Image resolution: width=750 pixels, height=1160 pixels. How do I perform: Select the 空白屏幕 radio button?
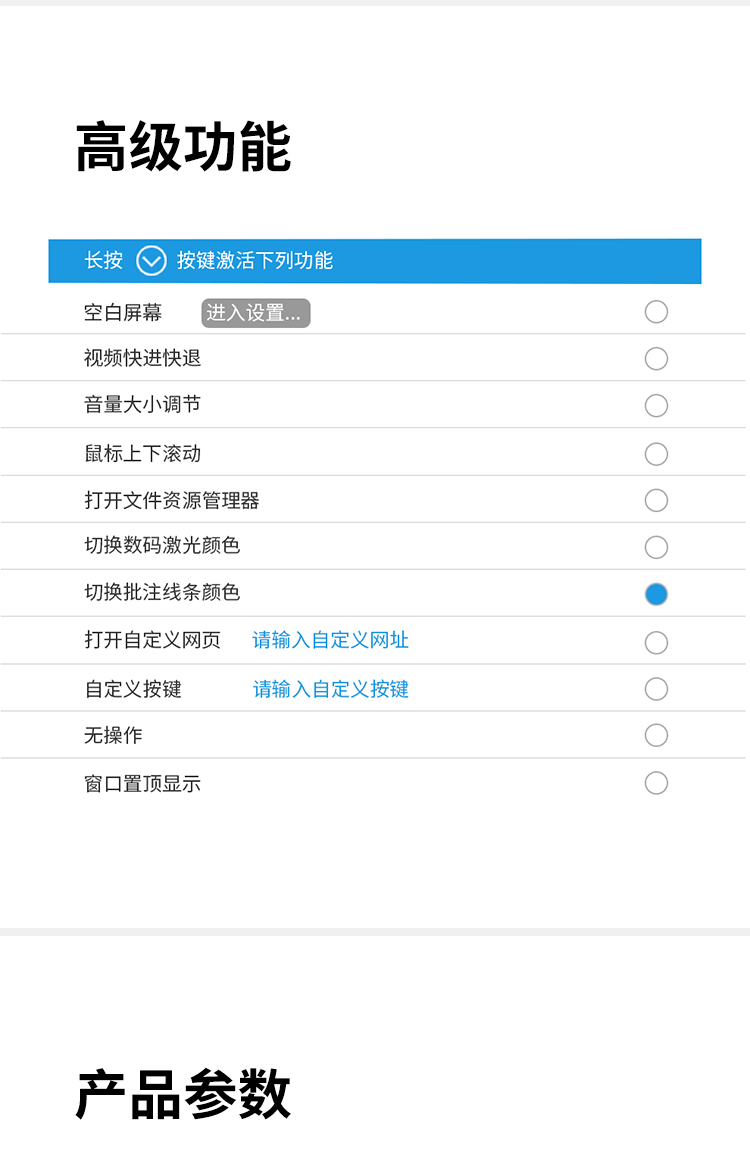click(656, 312)
